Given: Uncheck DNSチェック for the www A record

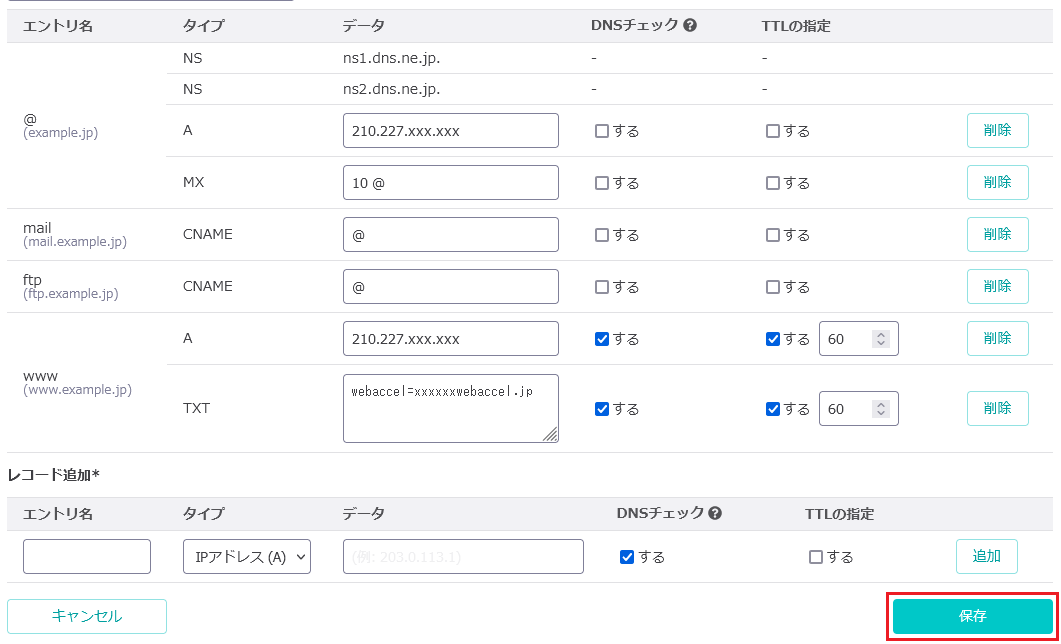Looking at the screenshot, I should pos(602,339).
